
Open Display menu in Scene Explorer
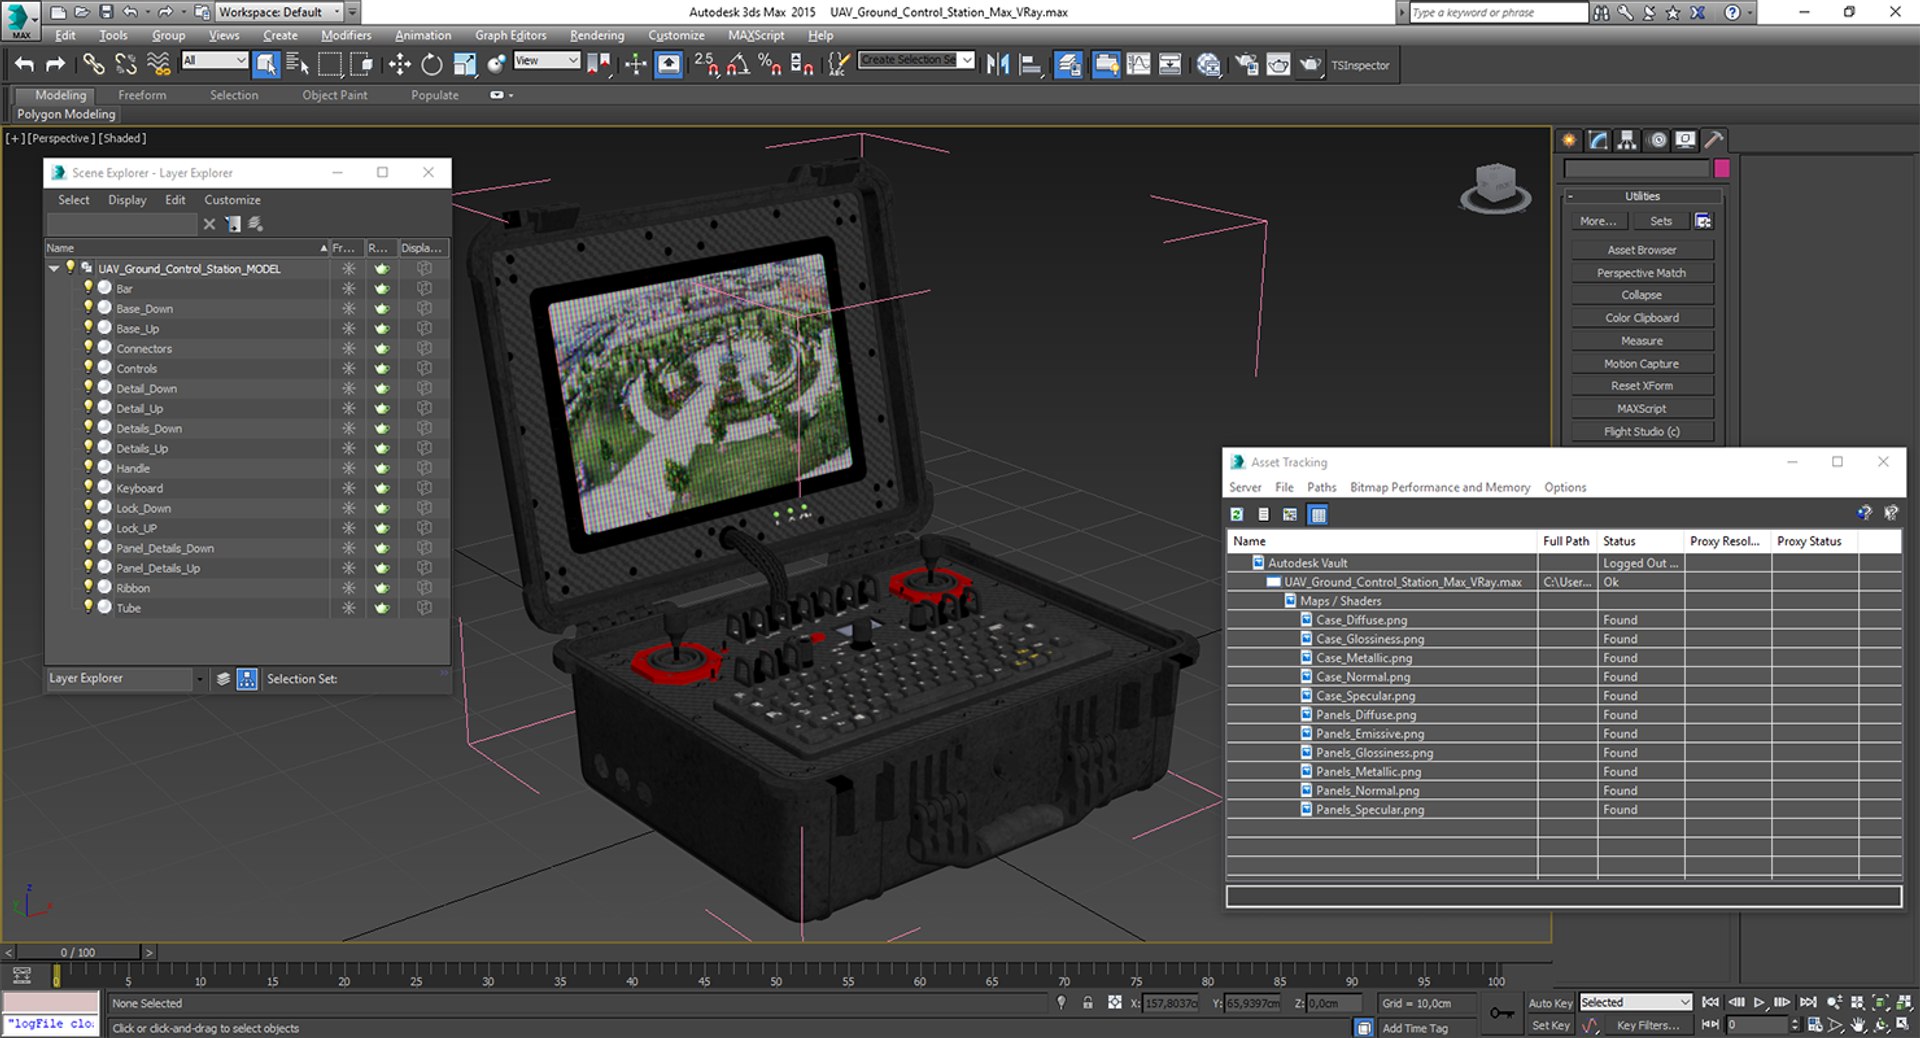tap(127, 200)
